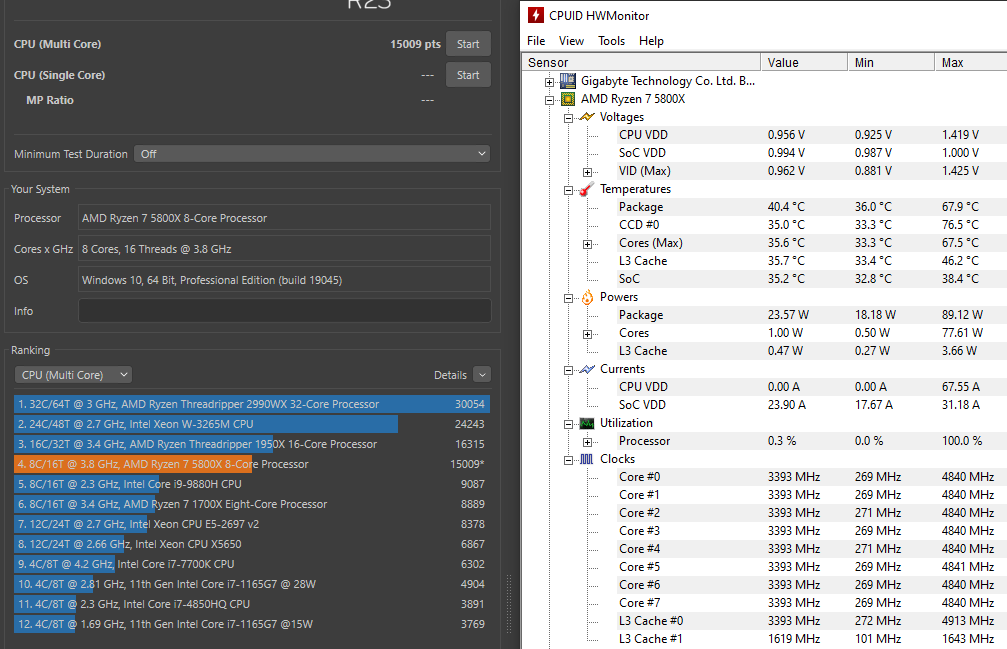Select Threadripper 2990WX ranking entry
Image resolution: width=1007 pixels, height=649 pixels.
252,404
